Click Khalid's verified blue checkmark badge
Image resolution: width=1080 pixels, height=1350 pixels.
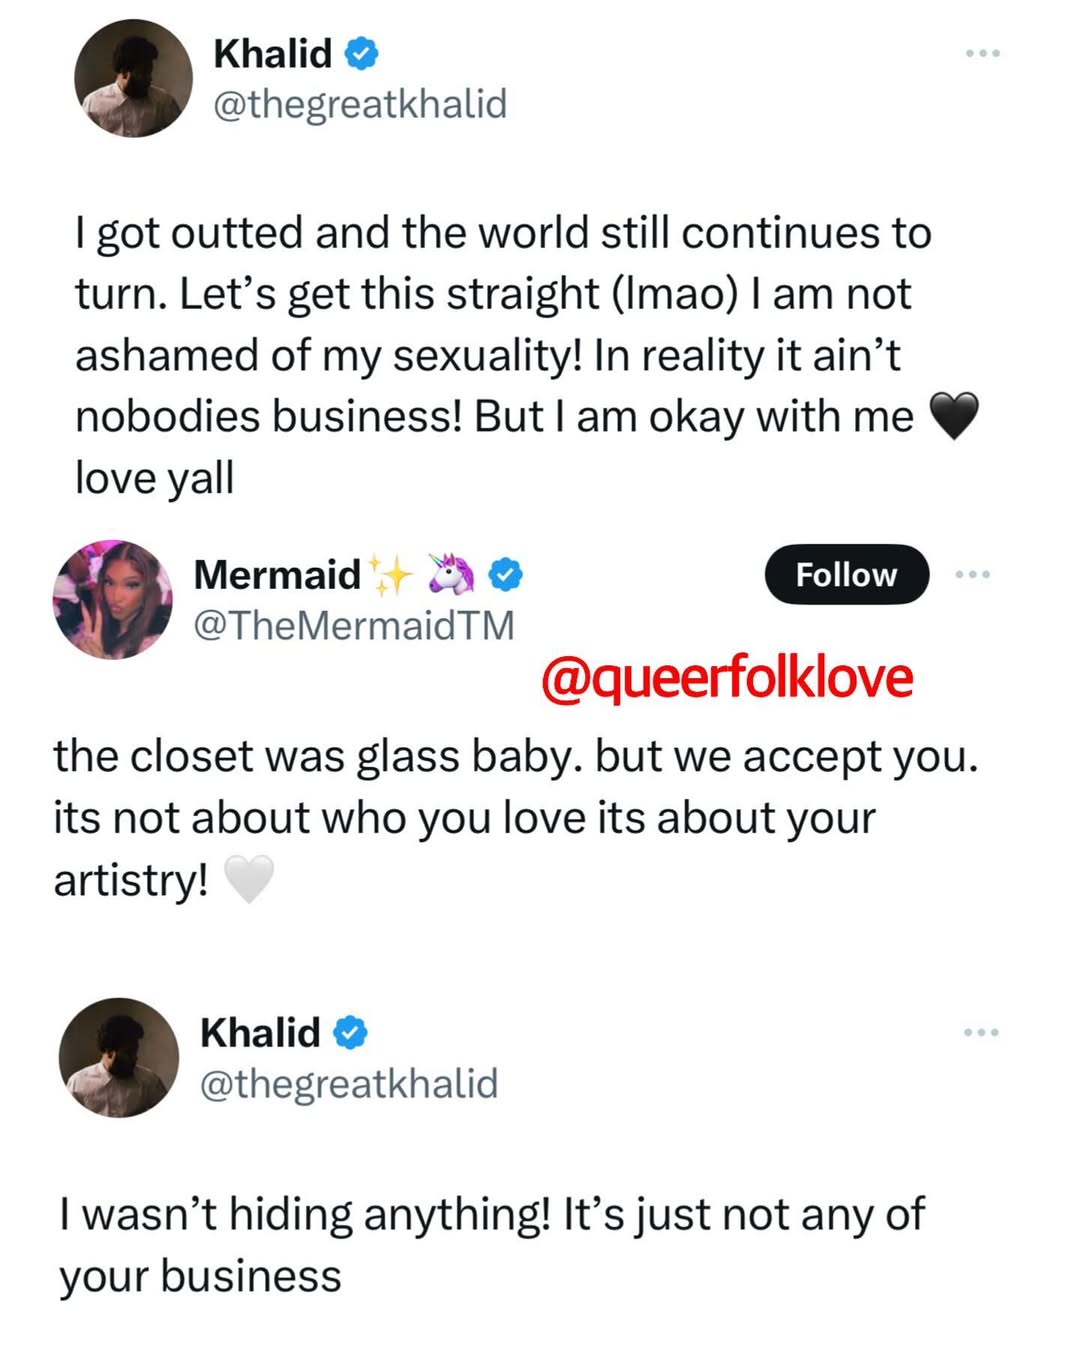[360, 56]
